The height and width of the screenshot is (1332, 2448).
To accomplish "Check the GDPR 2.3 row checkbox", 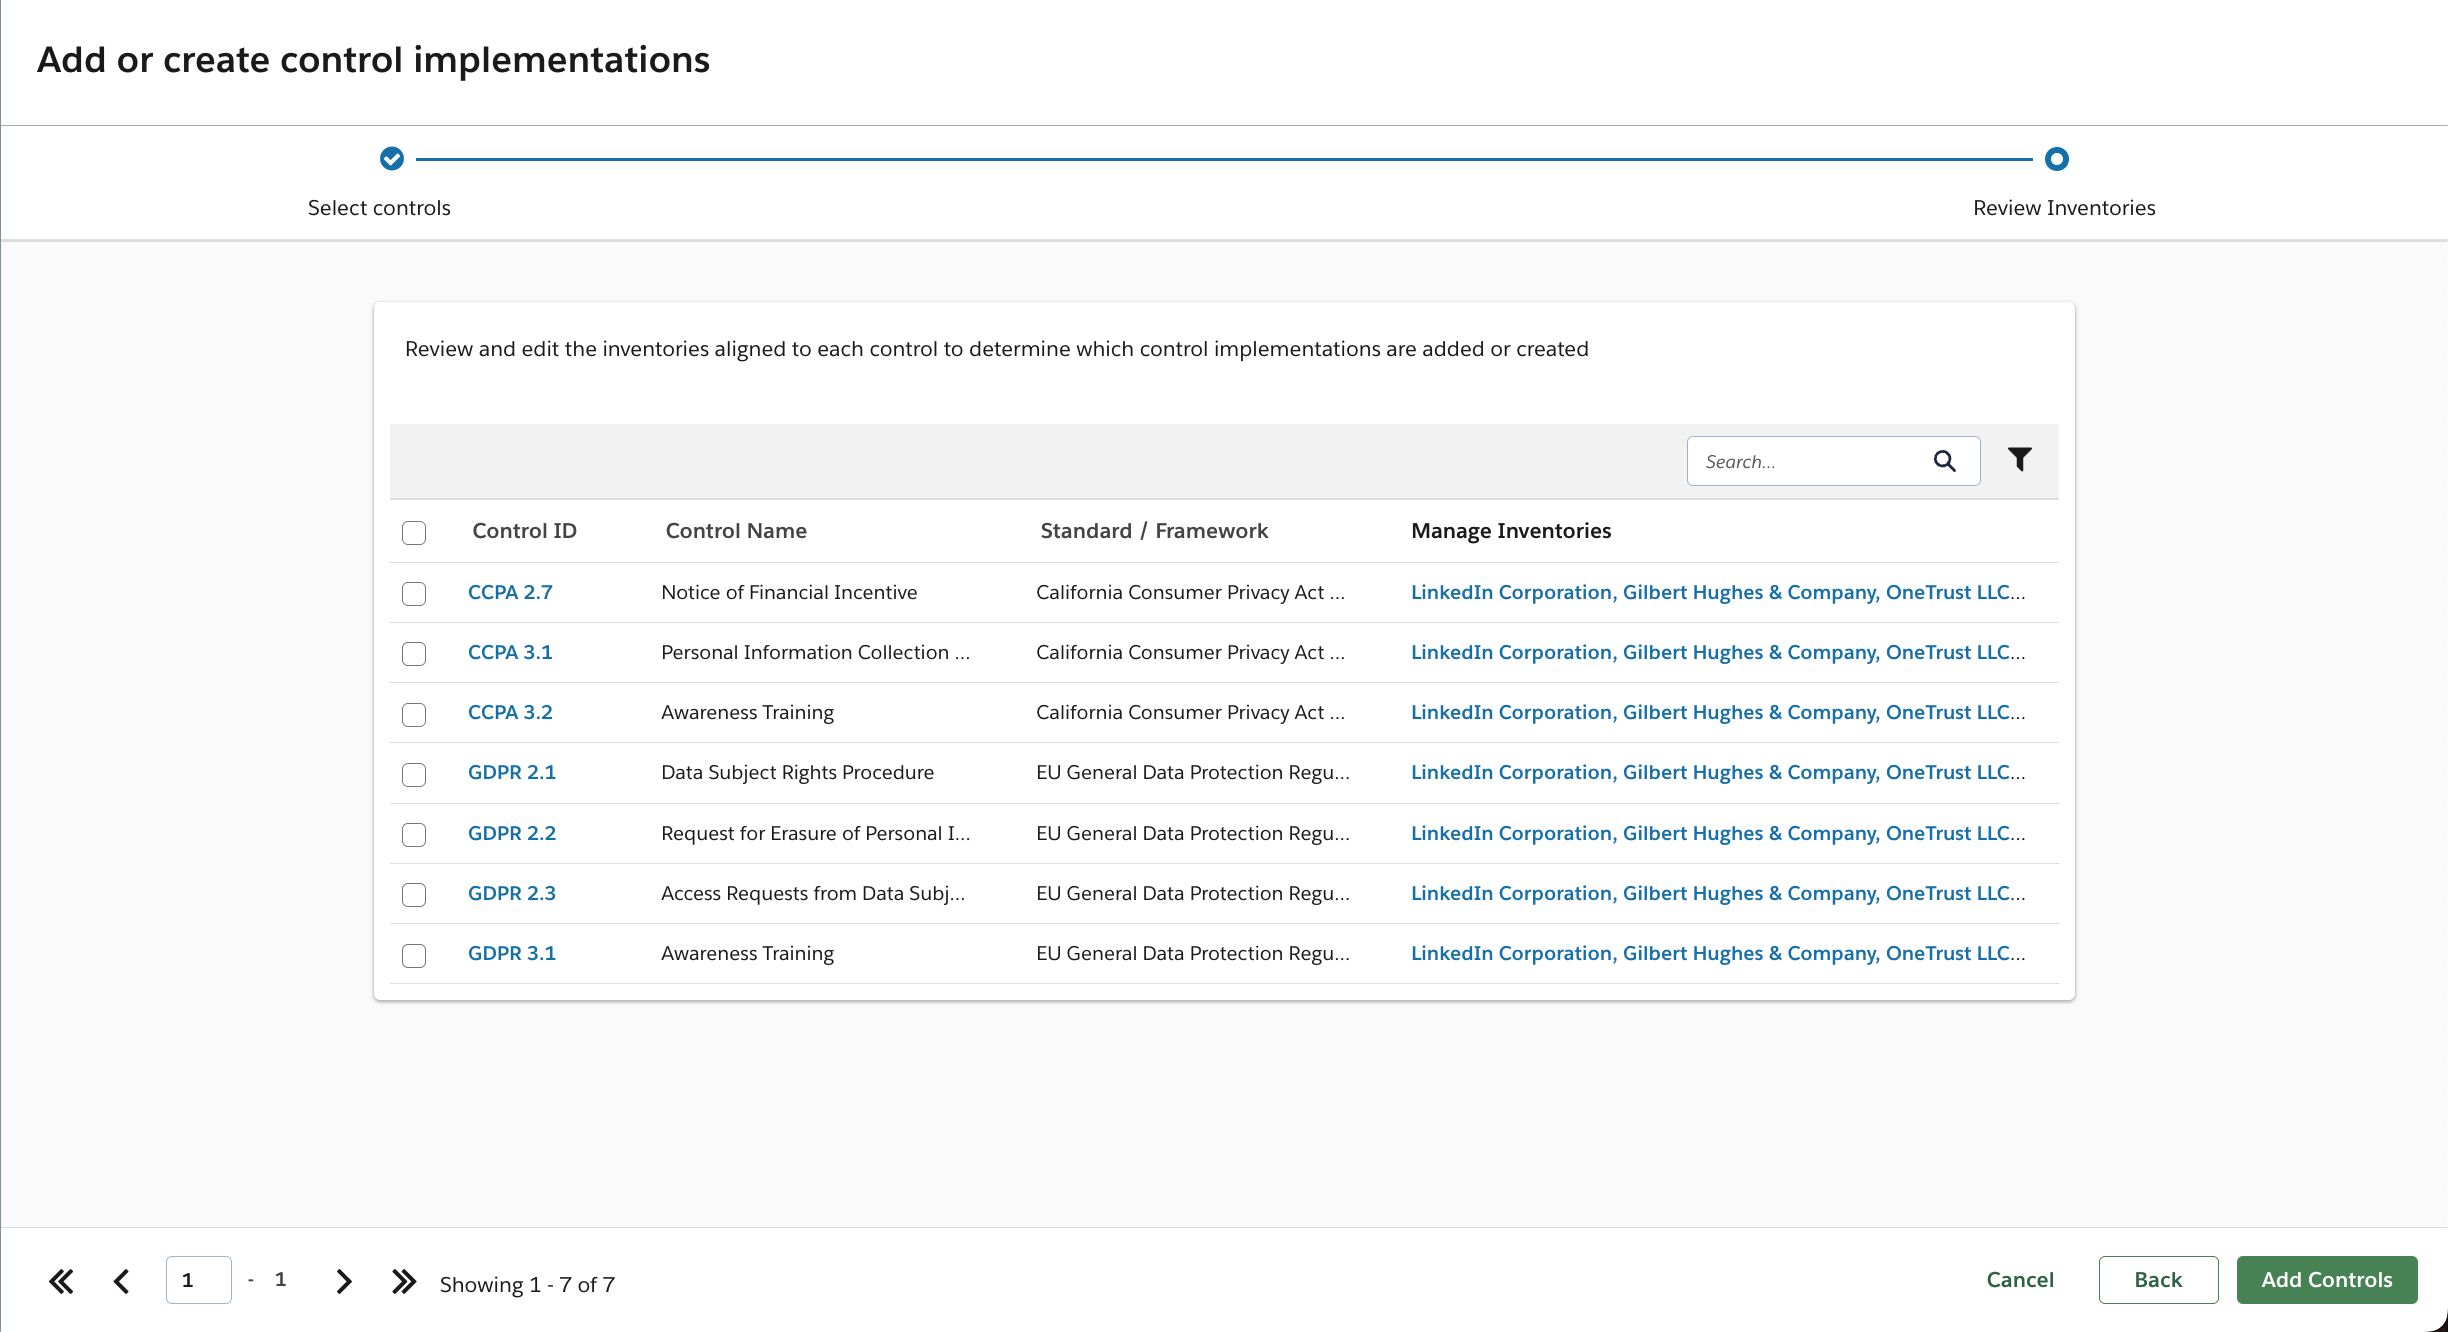I will [x=414, y=895].
